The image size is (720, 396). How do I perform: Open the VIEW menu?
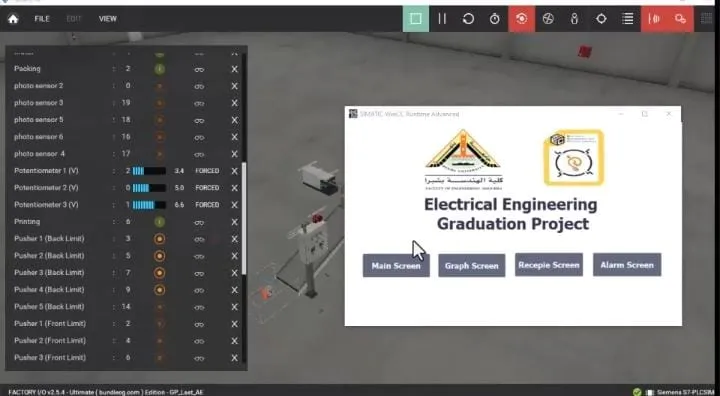pos(107,19)
